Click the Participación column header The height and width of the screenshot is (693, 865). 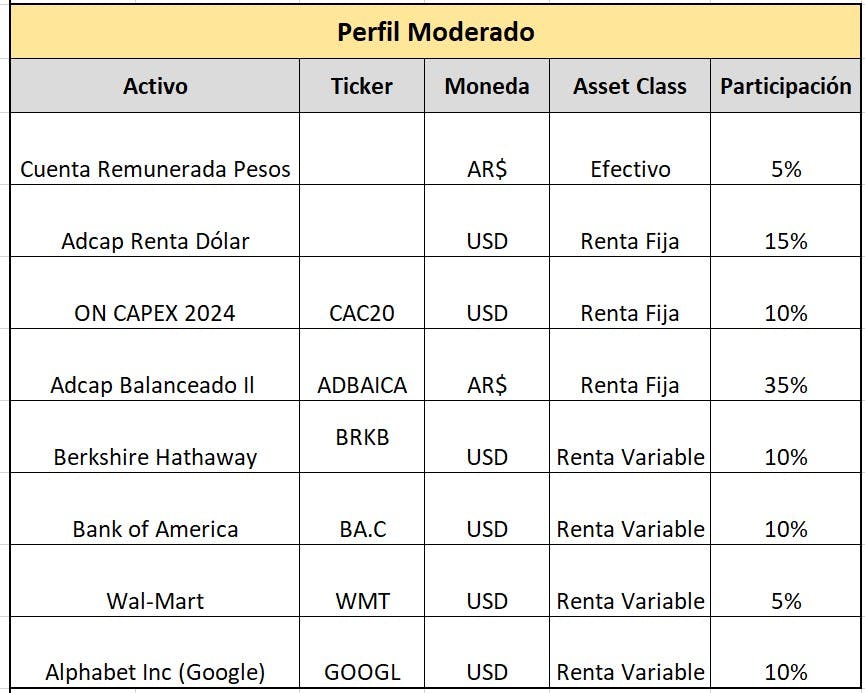[786, 86]
